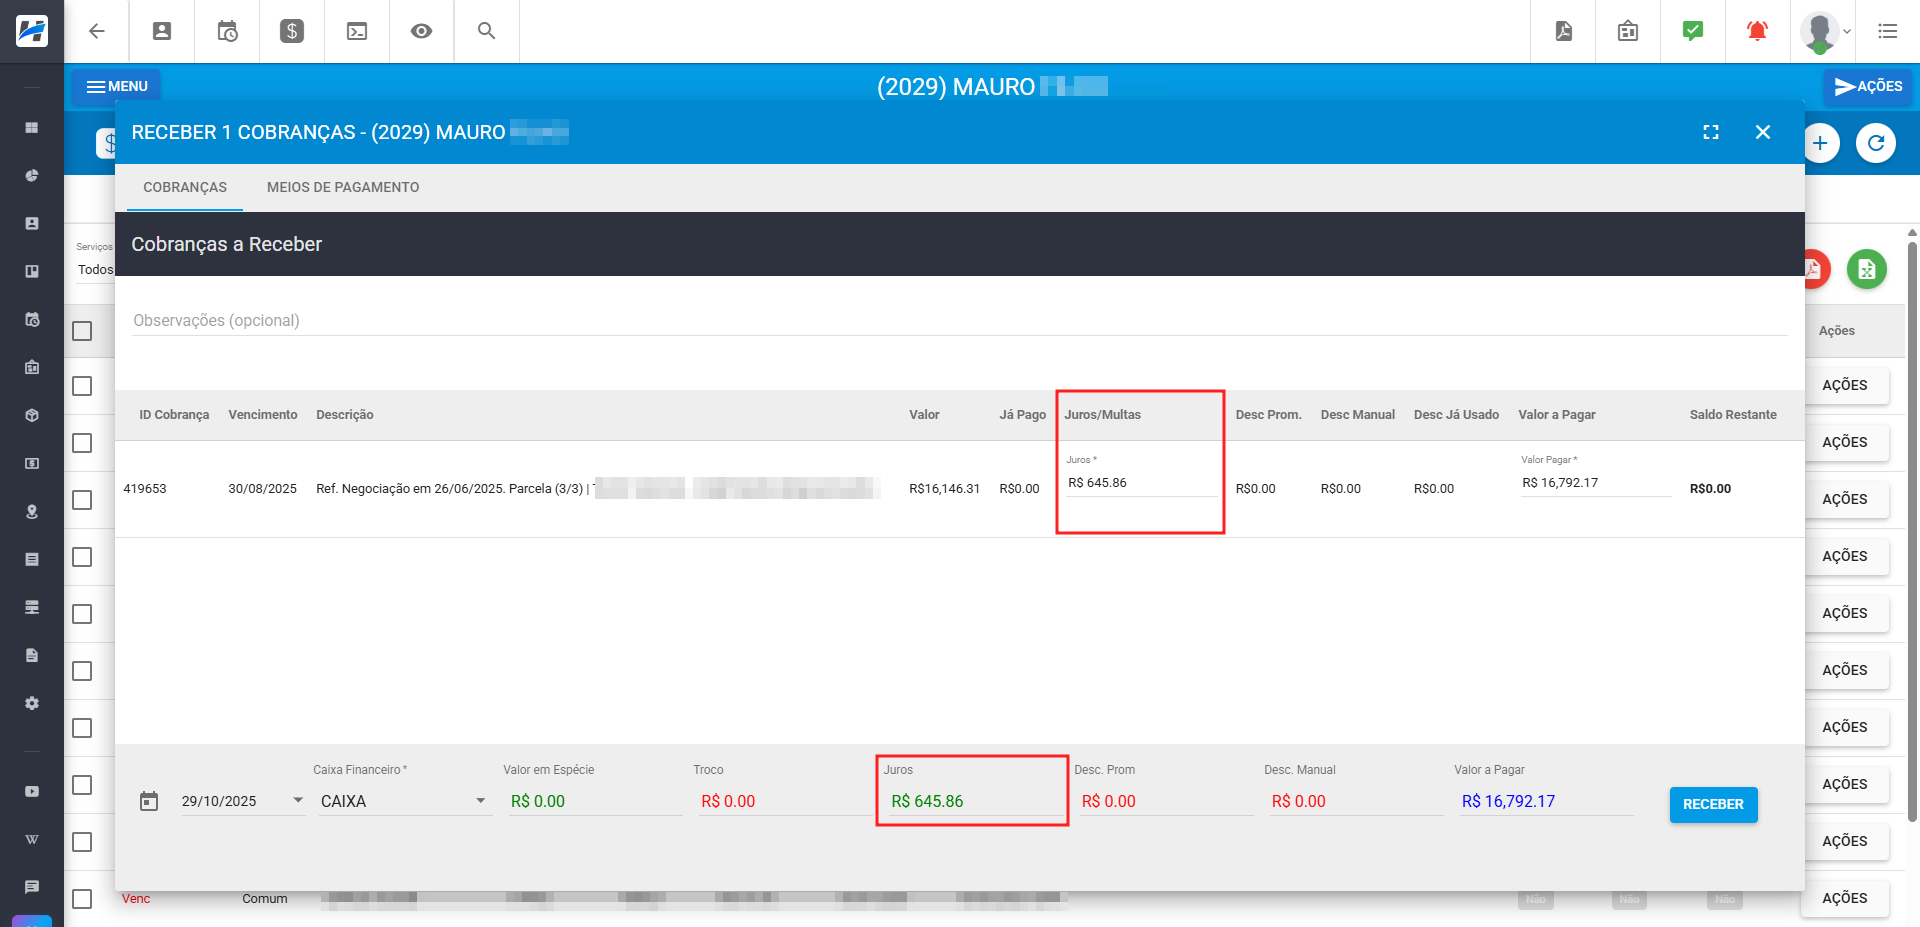Open AÇÕES button in last visible row
The height and width of the screenshot is (927, 1920).
click(x=1845, y=898)
